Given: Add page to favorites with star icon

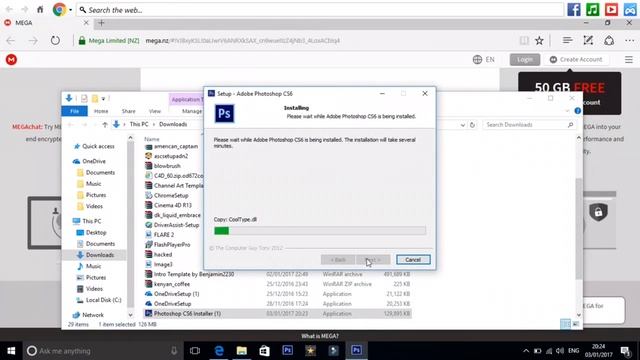Looking at the screenshot, I should pyautogui.click(x=539, y=40).
